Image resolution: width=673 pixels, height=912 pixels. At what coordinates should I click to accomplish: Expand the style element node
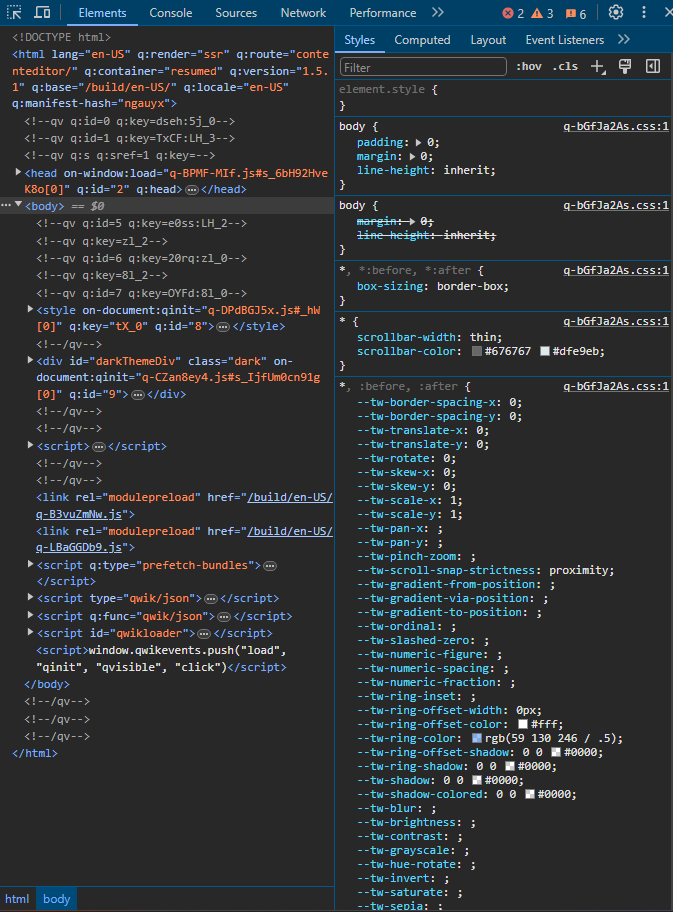coord(30,309)
